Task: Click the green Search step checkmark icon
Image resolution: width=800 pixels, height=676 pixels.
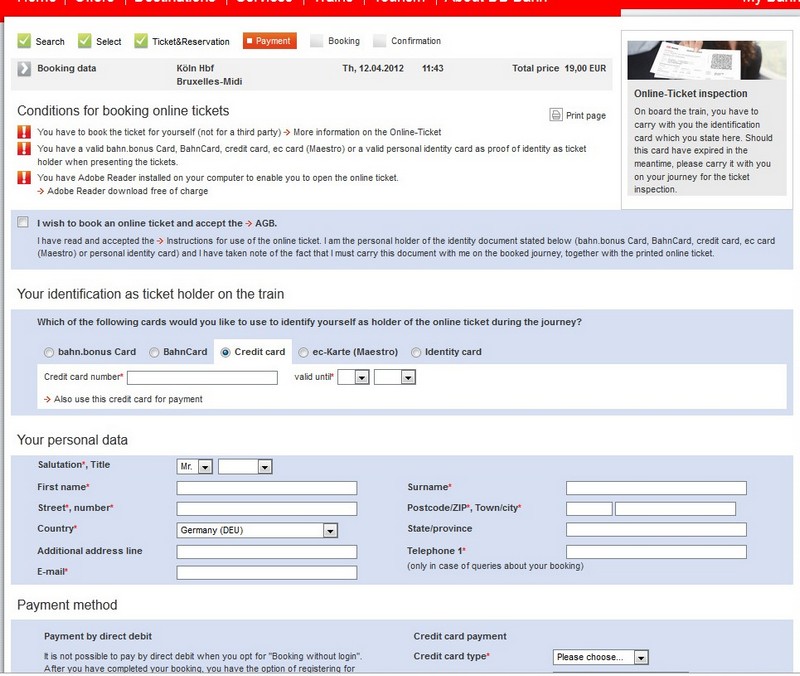Action: pos(24,41)
